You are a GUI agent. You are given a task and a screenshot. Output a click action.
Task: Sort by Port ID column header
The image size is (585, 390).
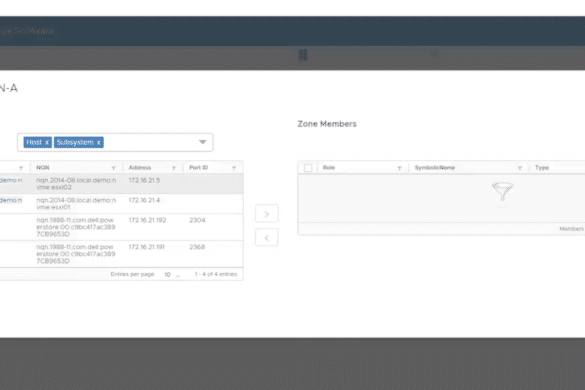point(198,168)
